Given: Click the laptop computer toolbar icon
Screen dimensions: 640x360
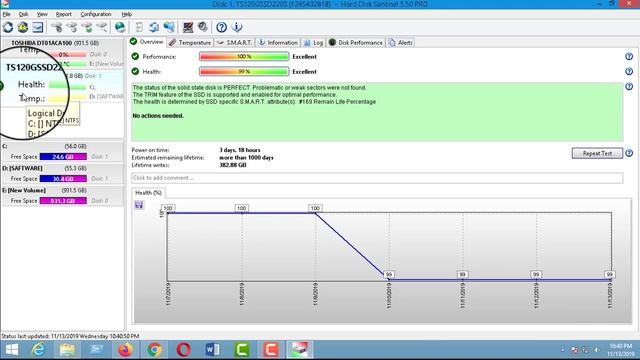Looking at the screenshot, I should click(x=188, y=27).
